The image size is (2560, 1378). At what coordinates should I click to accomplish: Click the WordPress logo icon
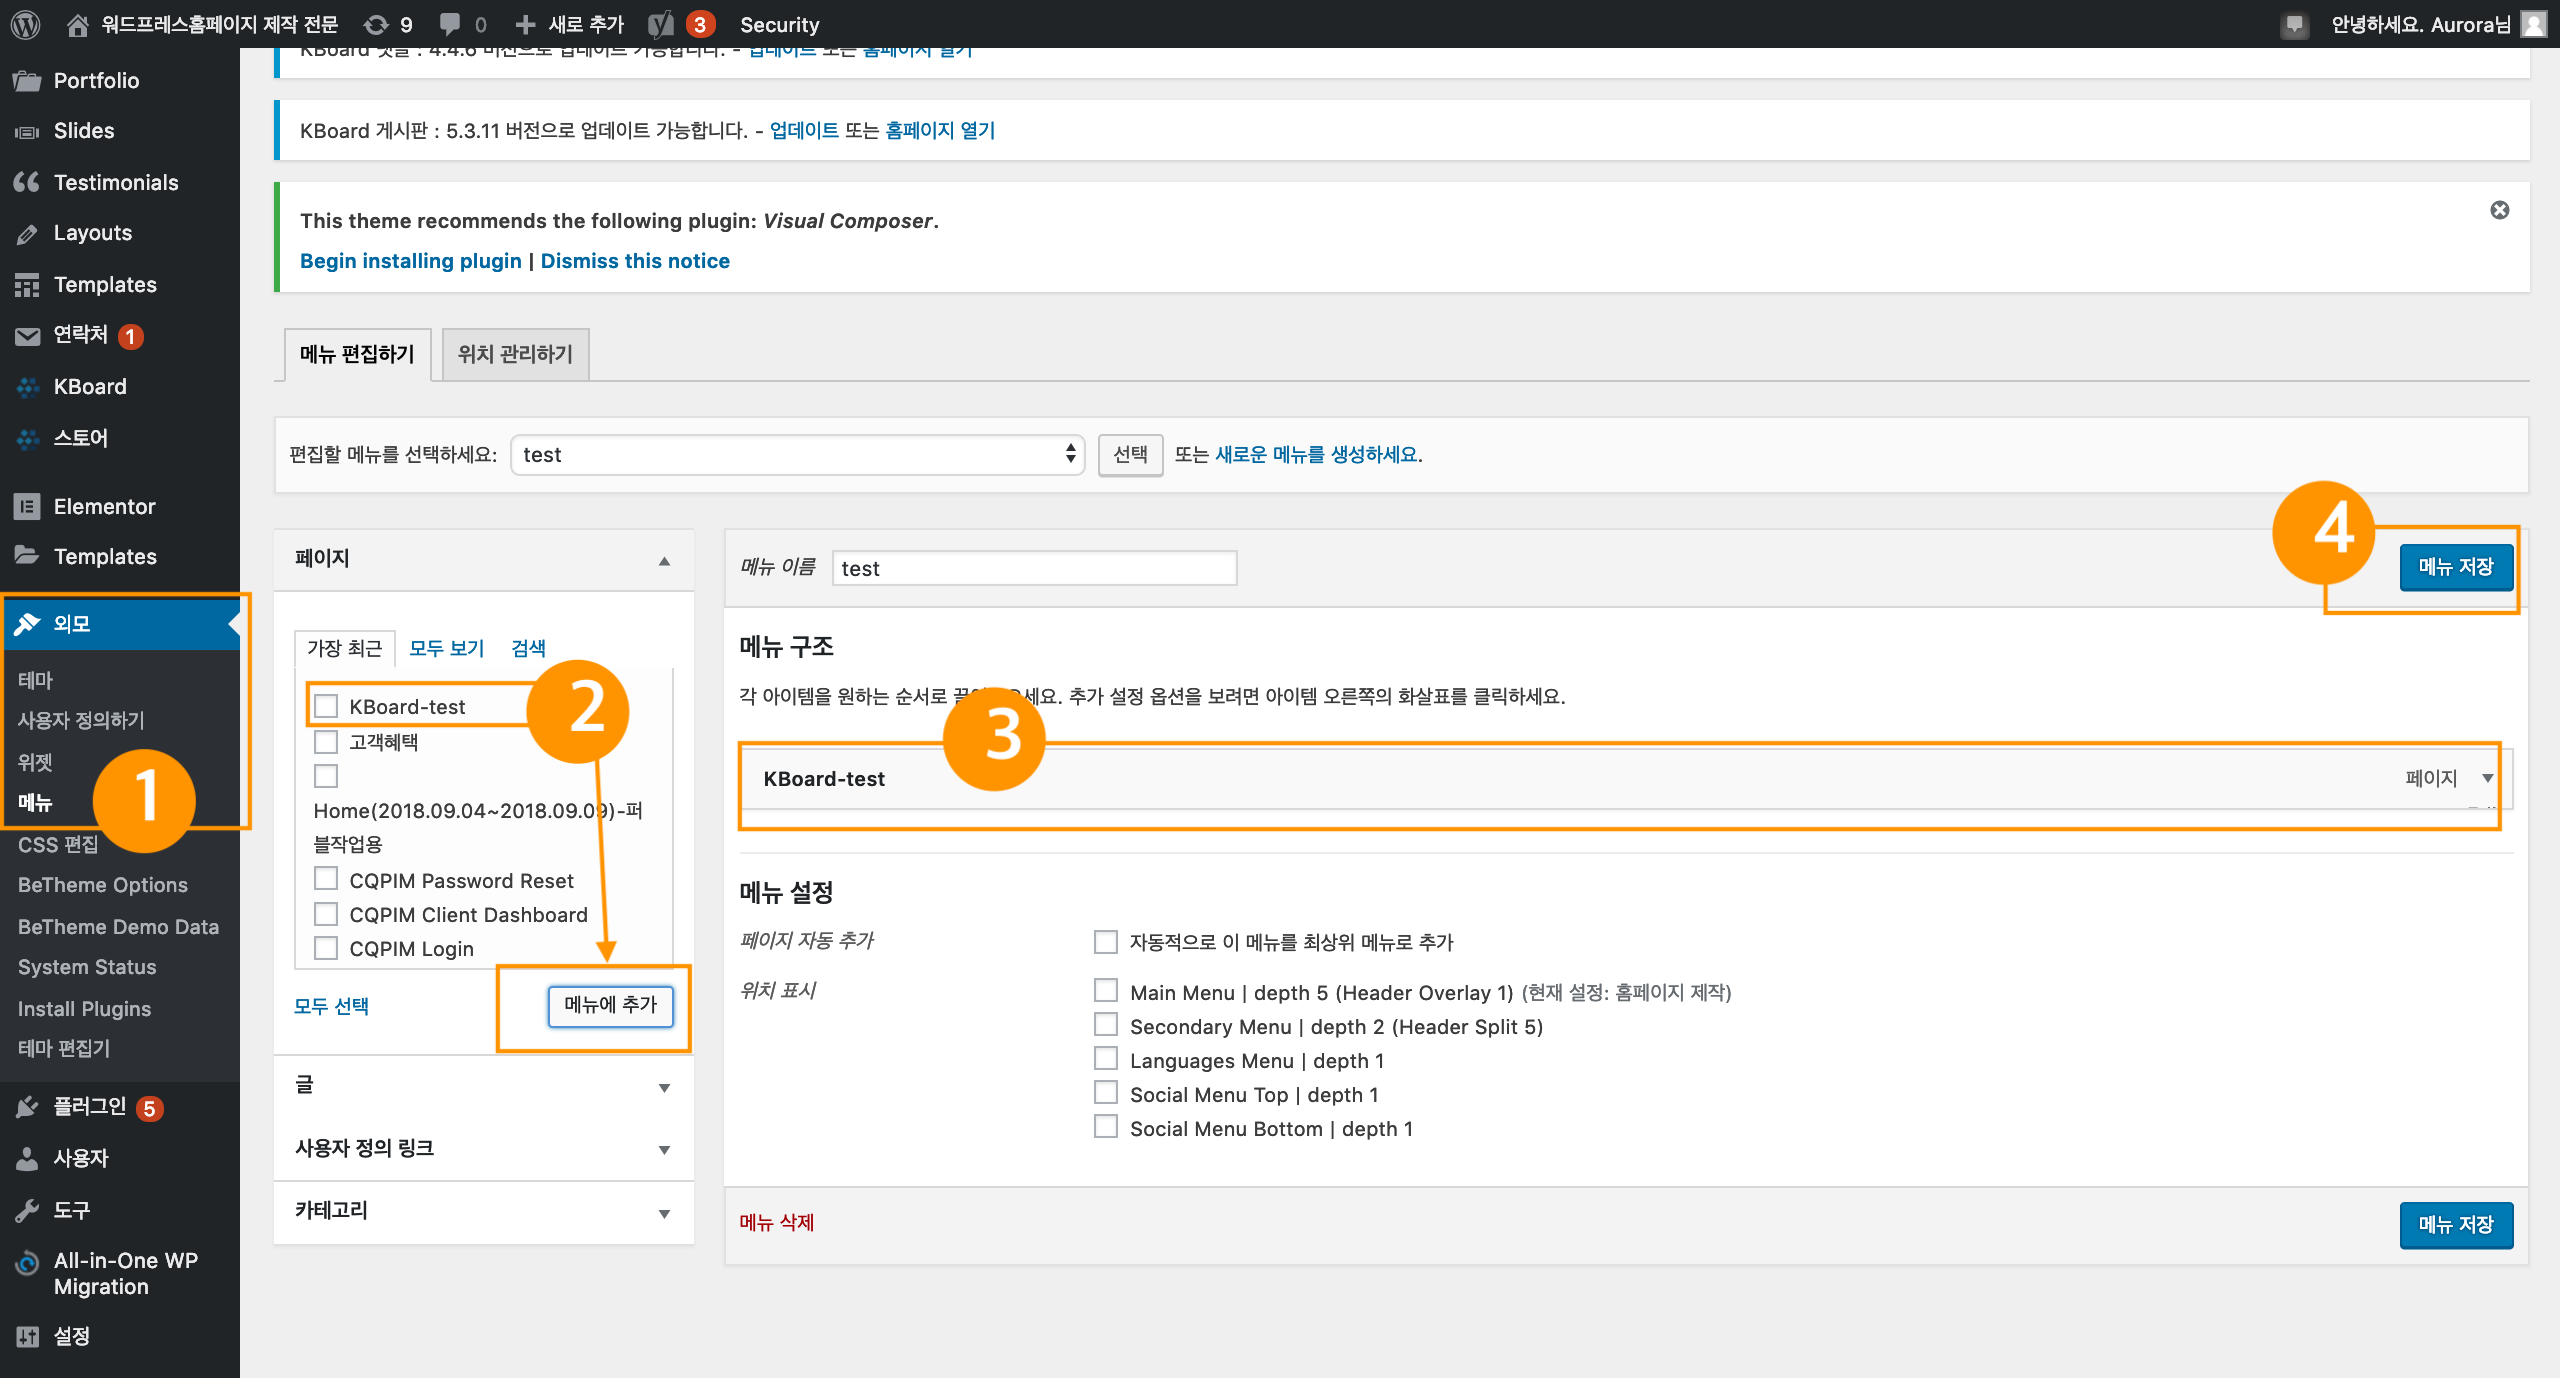[x=25, y=24]
